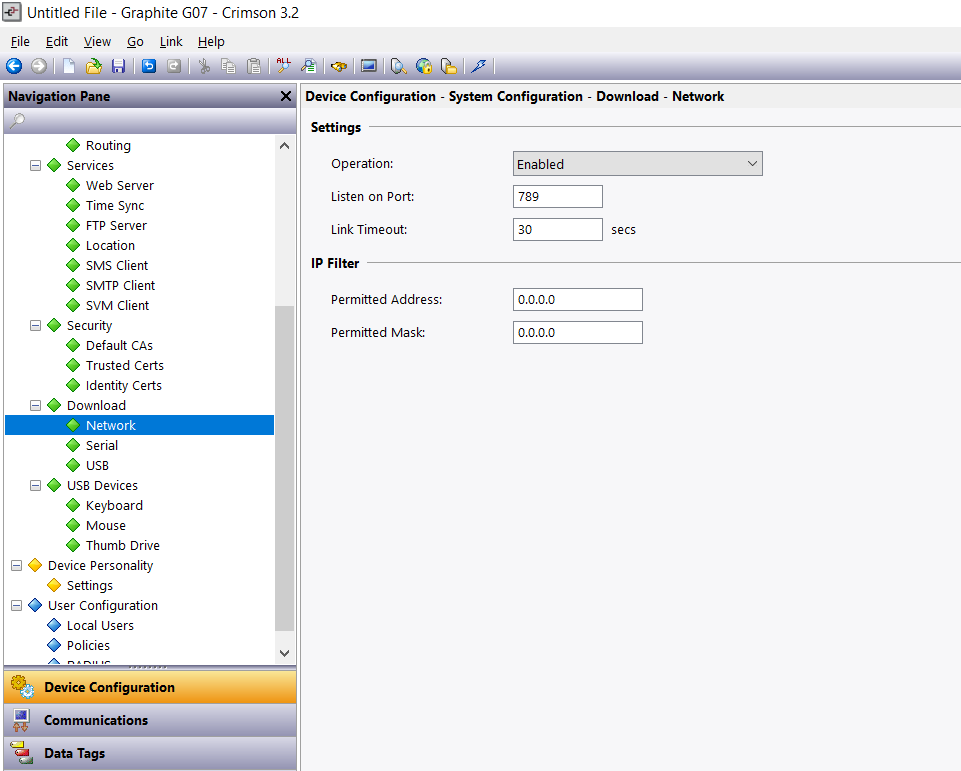Collapse the Device Personality tree node
Screen dimensions: 961x771
(x=17, y=565)
